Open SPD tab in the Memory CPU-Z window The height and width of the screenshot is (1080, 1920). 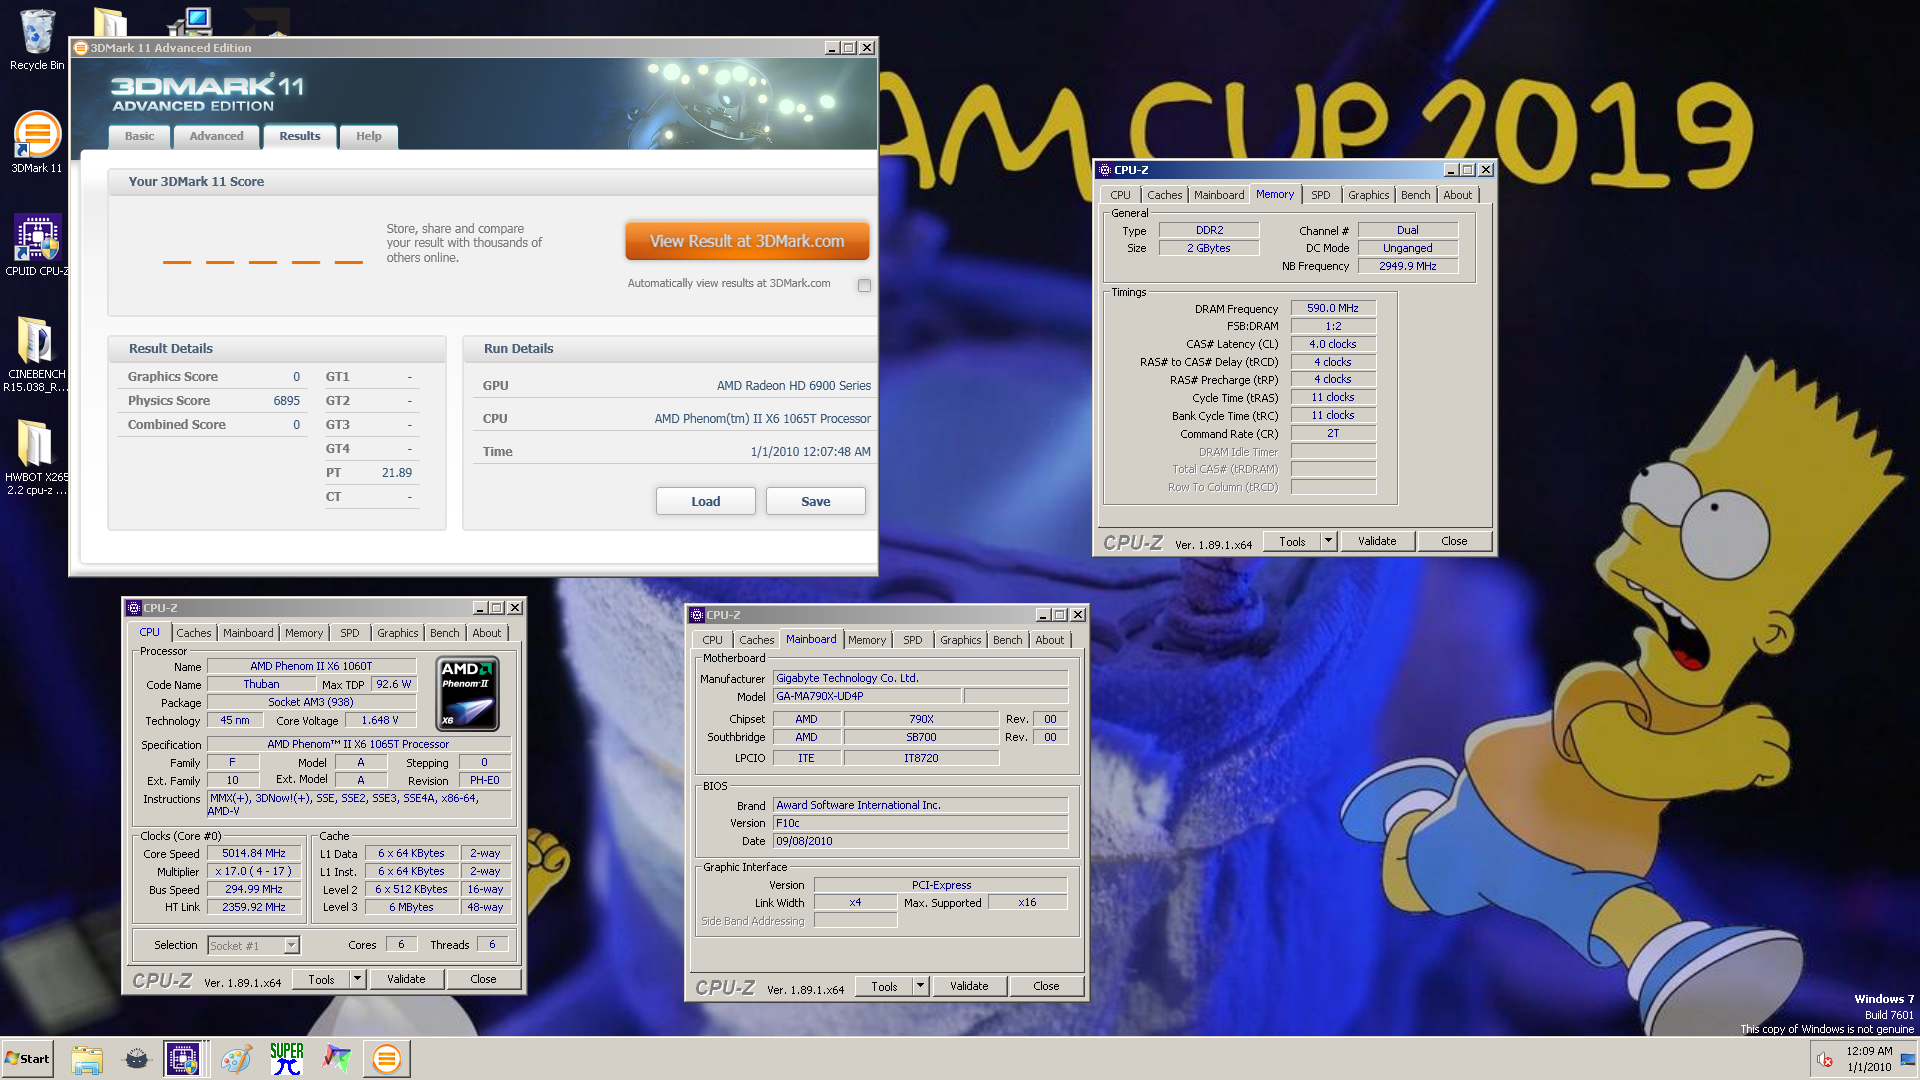pyautogui.click(x=1320, y=195)
